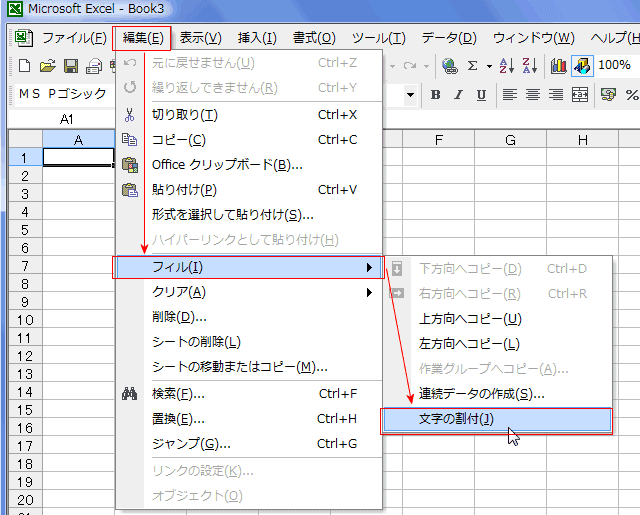Viewport: 640px width, 515px height.
Task: Choose Move or Copy Sheet (シートの移動またはコピー)
Action: 249,367
